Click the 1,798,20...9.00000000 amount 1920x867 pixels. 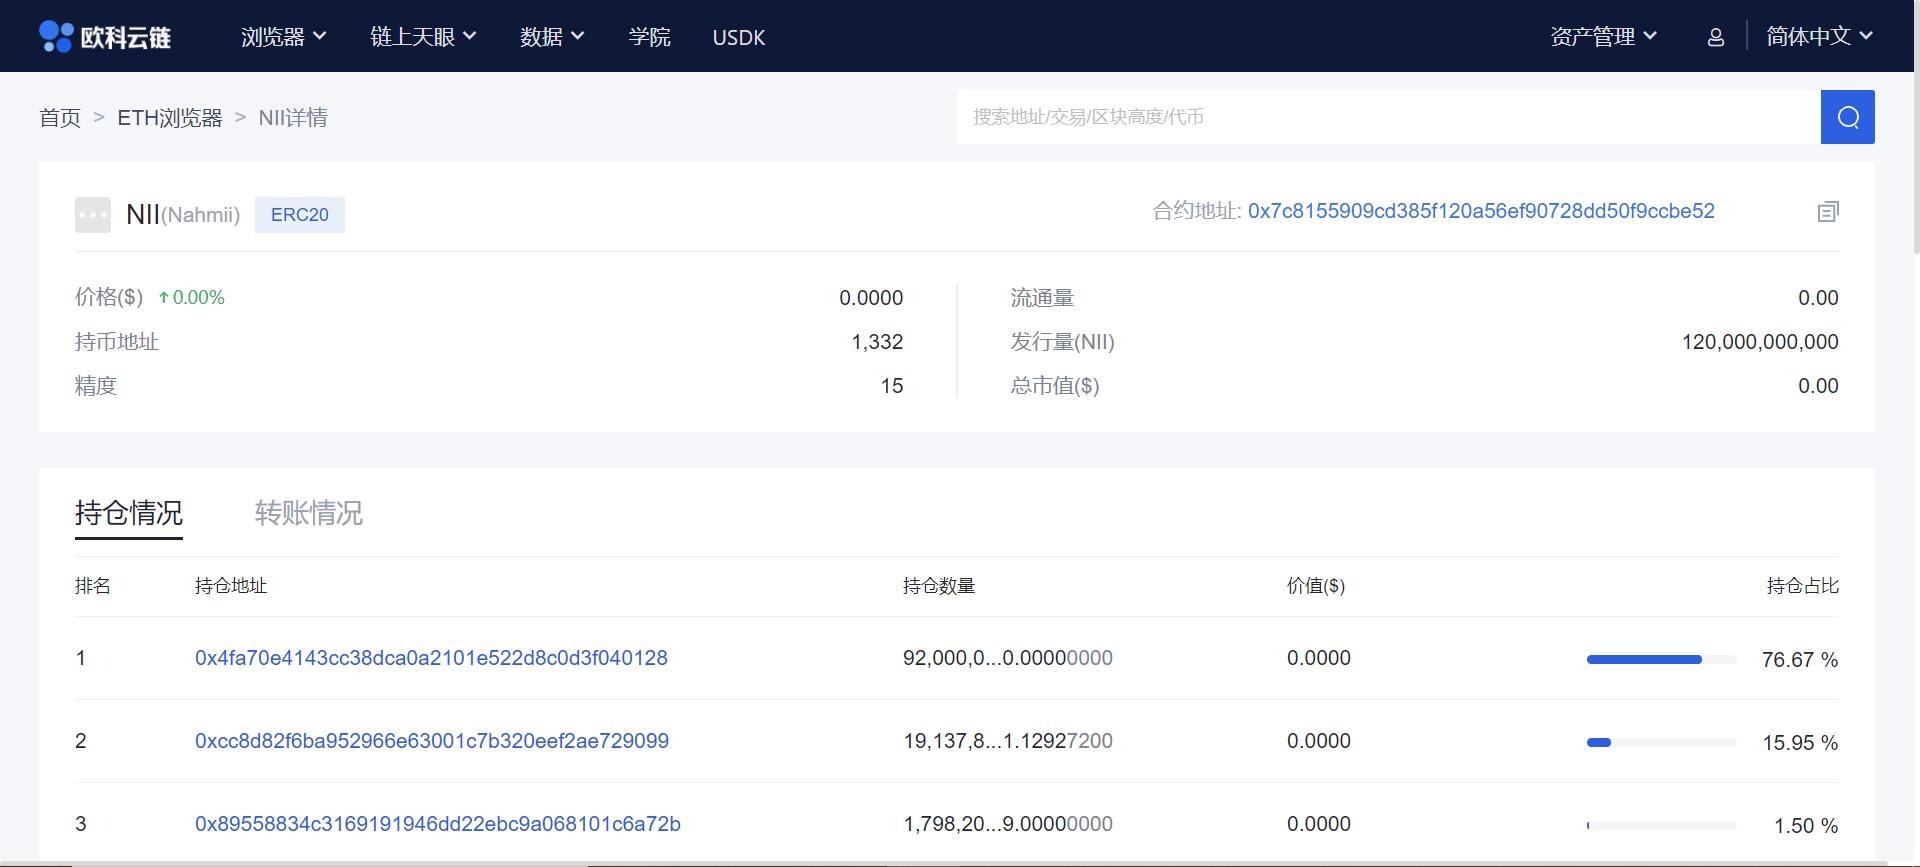tap(1008, 824)
